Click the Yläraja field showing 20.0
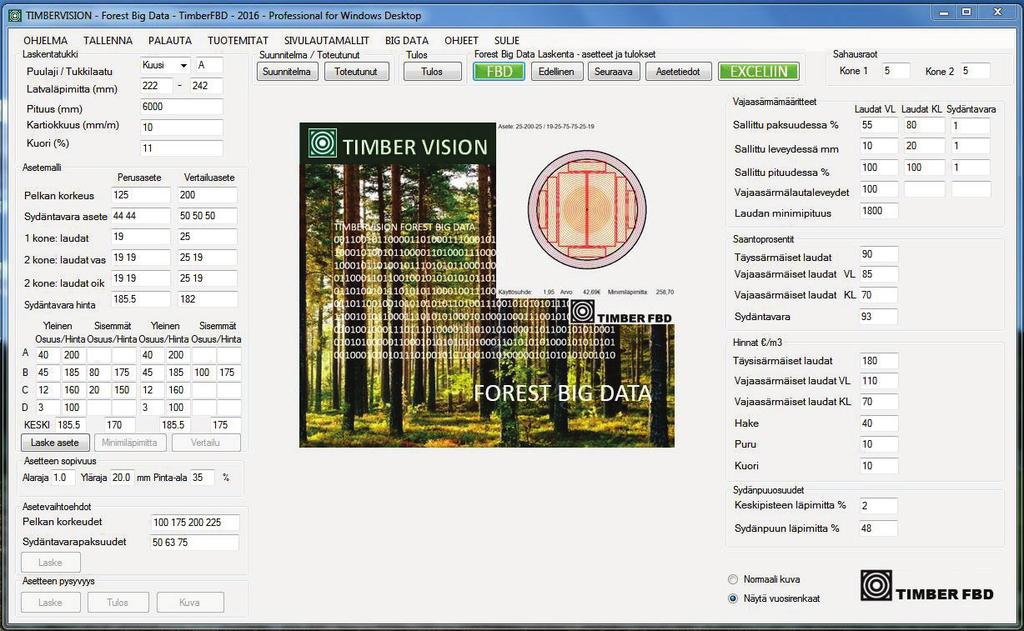 (x=122, y=478)
